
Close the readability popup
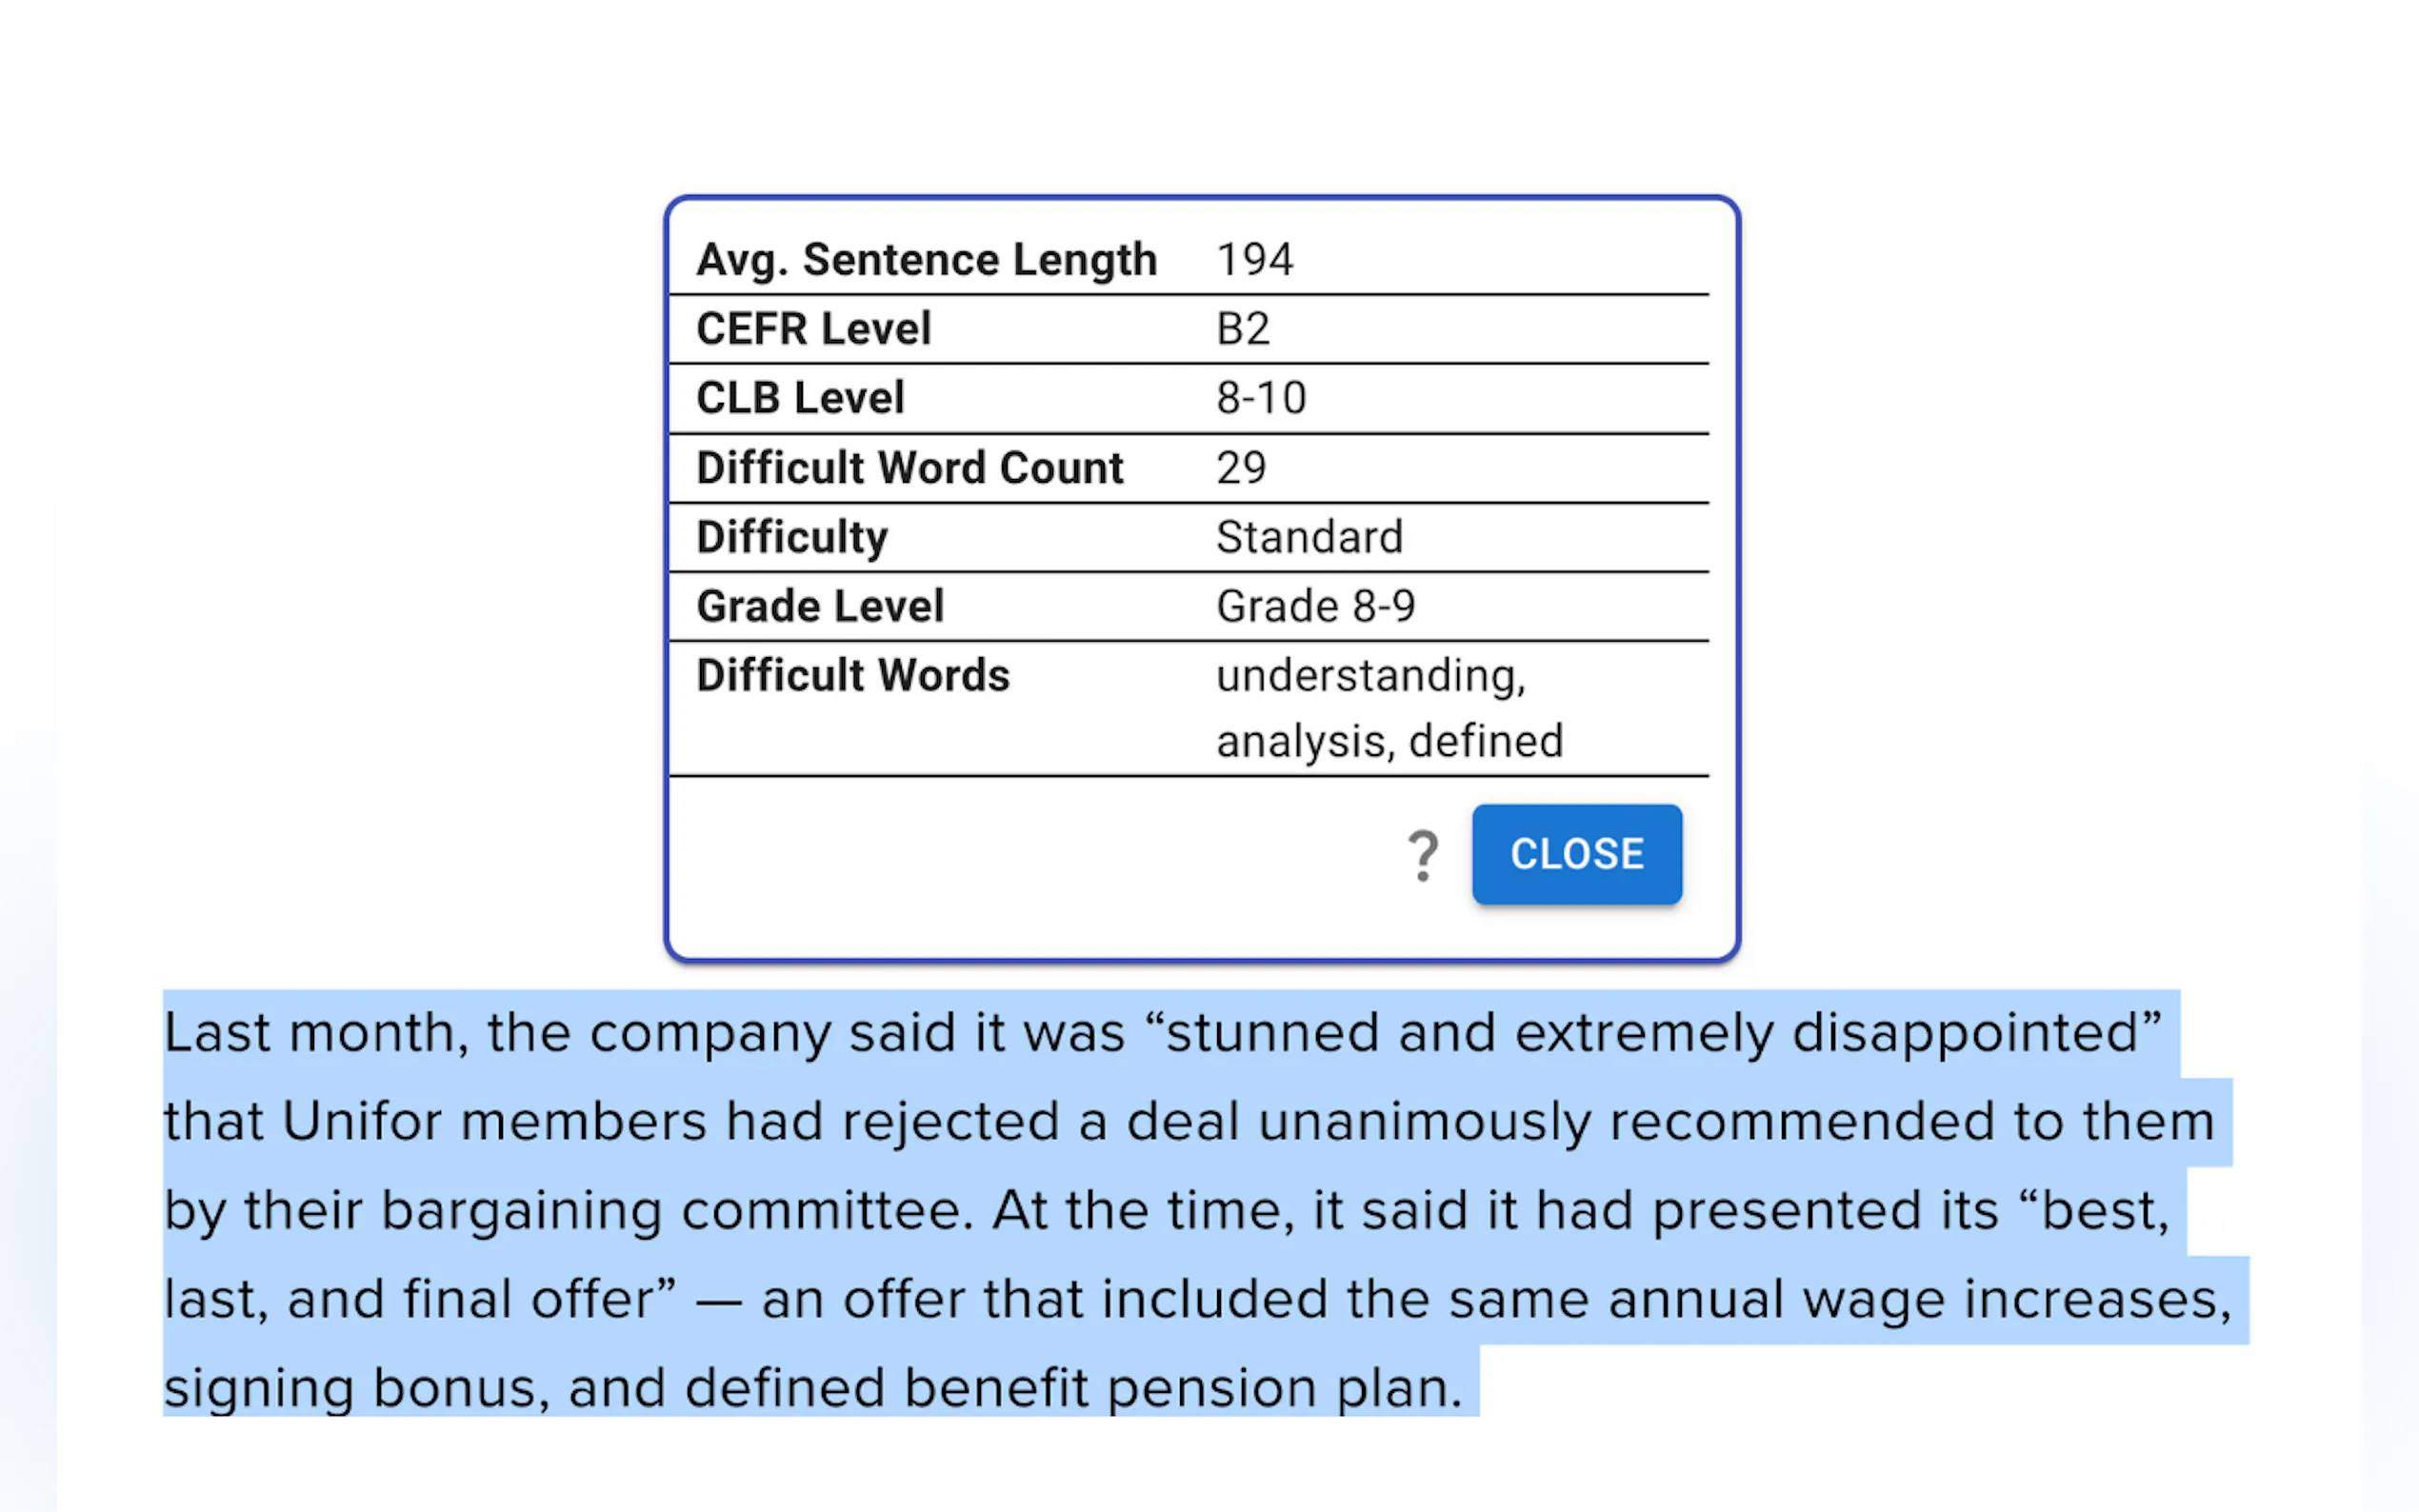pos(1576,854)
